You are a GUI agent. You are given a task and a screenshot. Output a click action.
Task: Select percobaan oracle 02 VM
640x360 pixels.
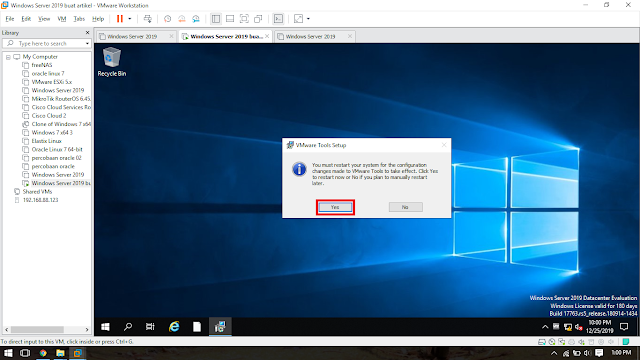point(56,158)
